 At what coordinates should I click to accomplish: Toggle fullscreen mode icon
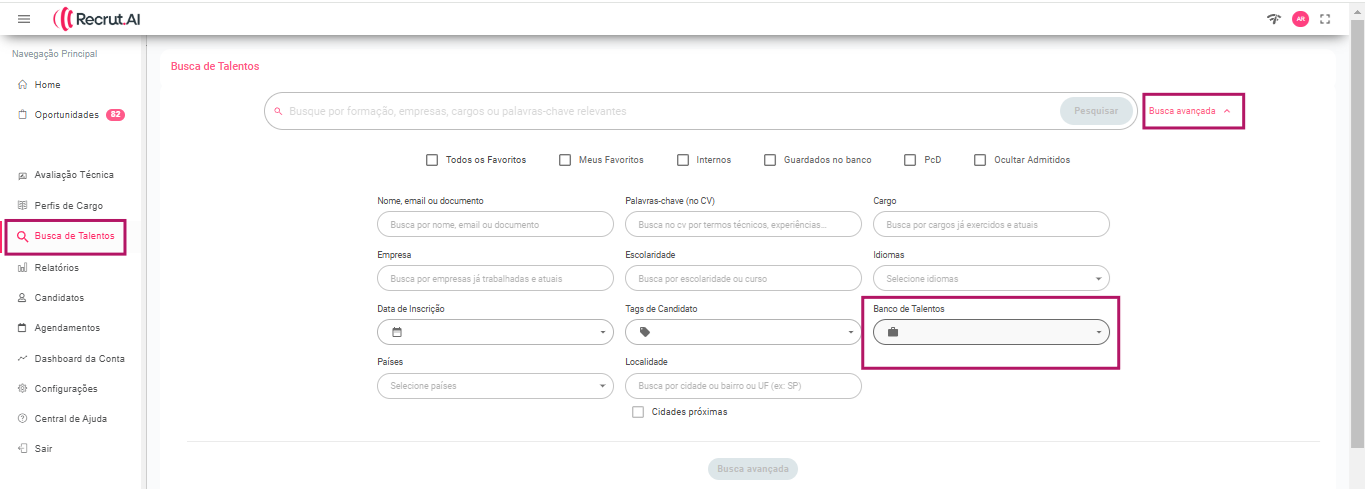pos(1325,19)
